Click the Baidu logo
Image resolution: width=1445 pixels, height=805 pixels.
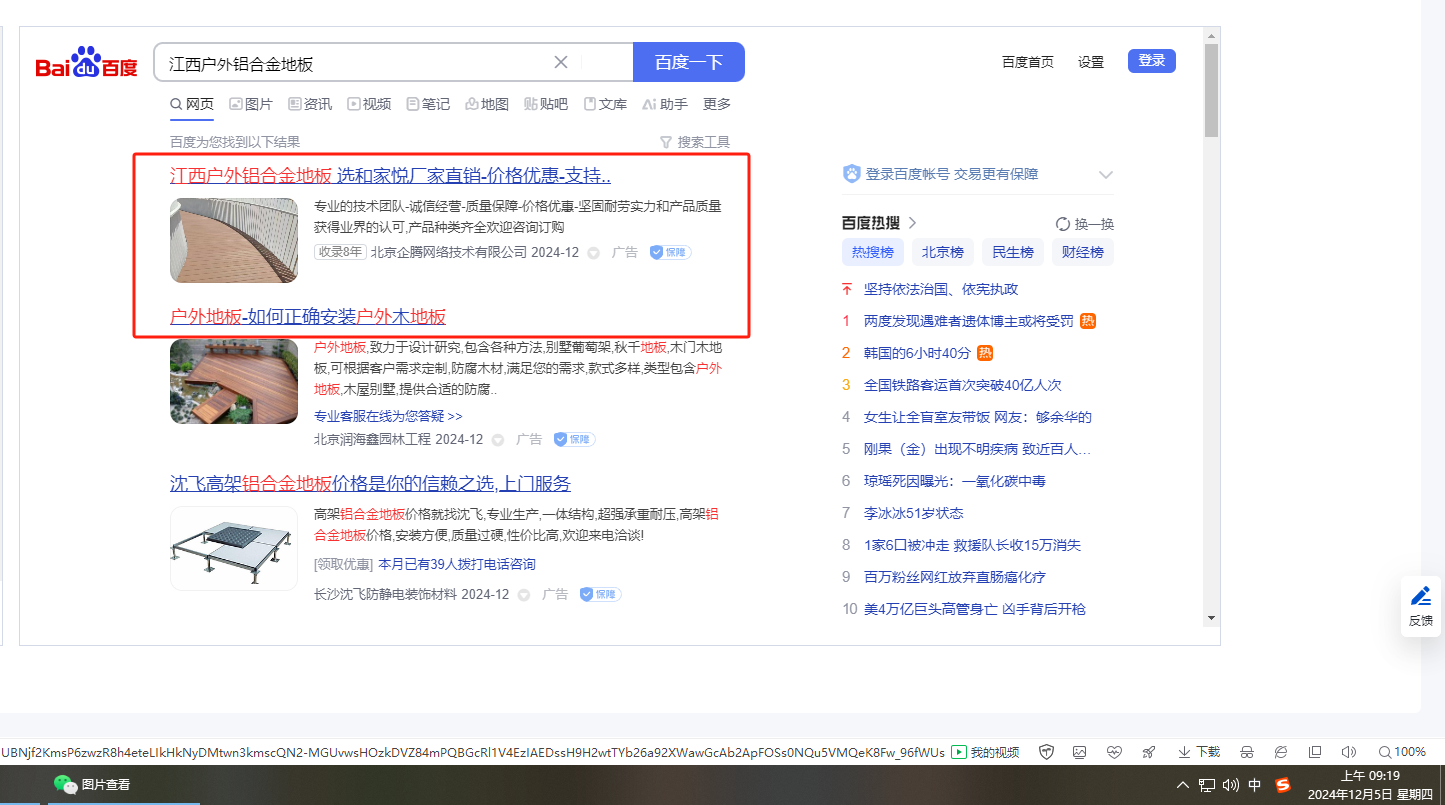86,63
